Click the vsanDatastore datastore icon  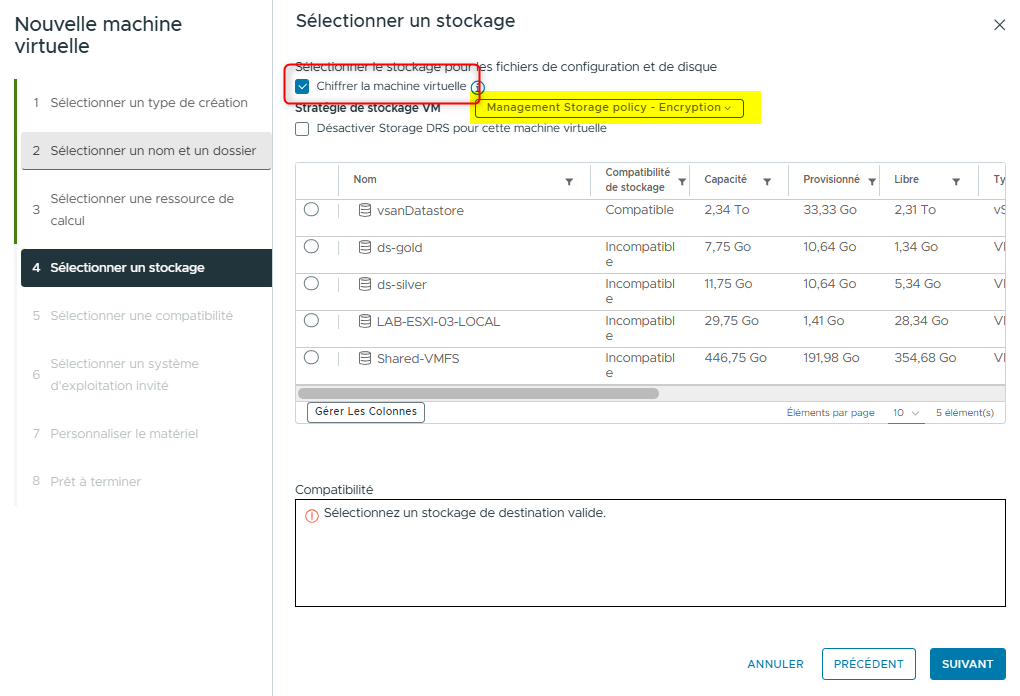pyautogui.click(x=365, y=211)
